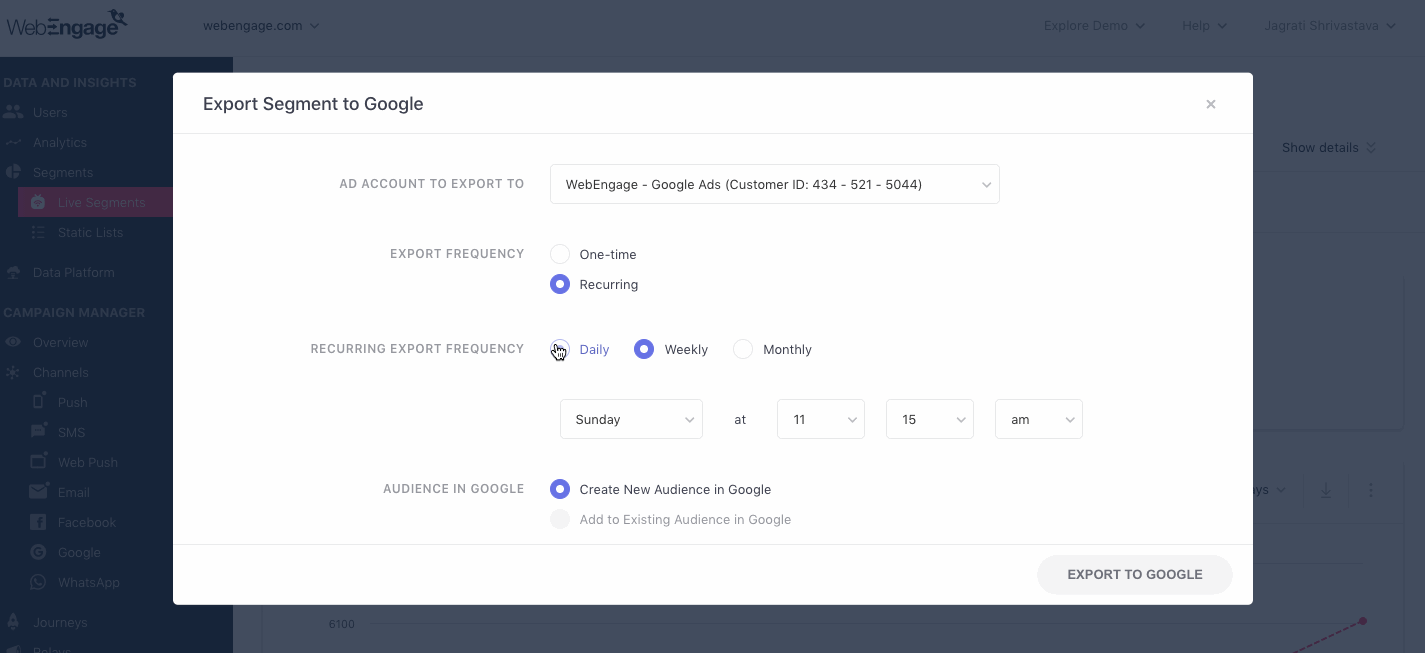Expand Show details
Image resolution: width=1425 pixels, height=653 pixels.
pos(1329,147)
